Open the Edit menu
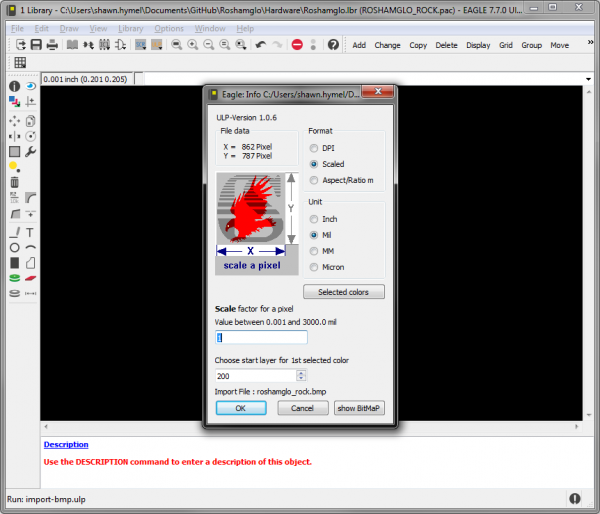This screenshot has height=514, width=600. tap(41, 28)
